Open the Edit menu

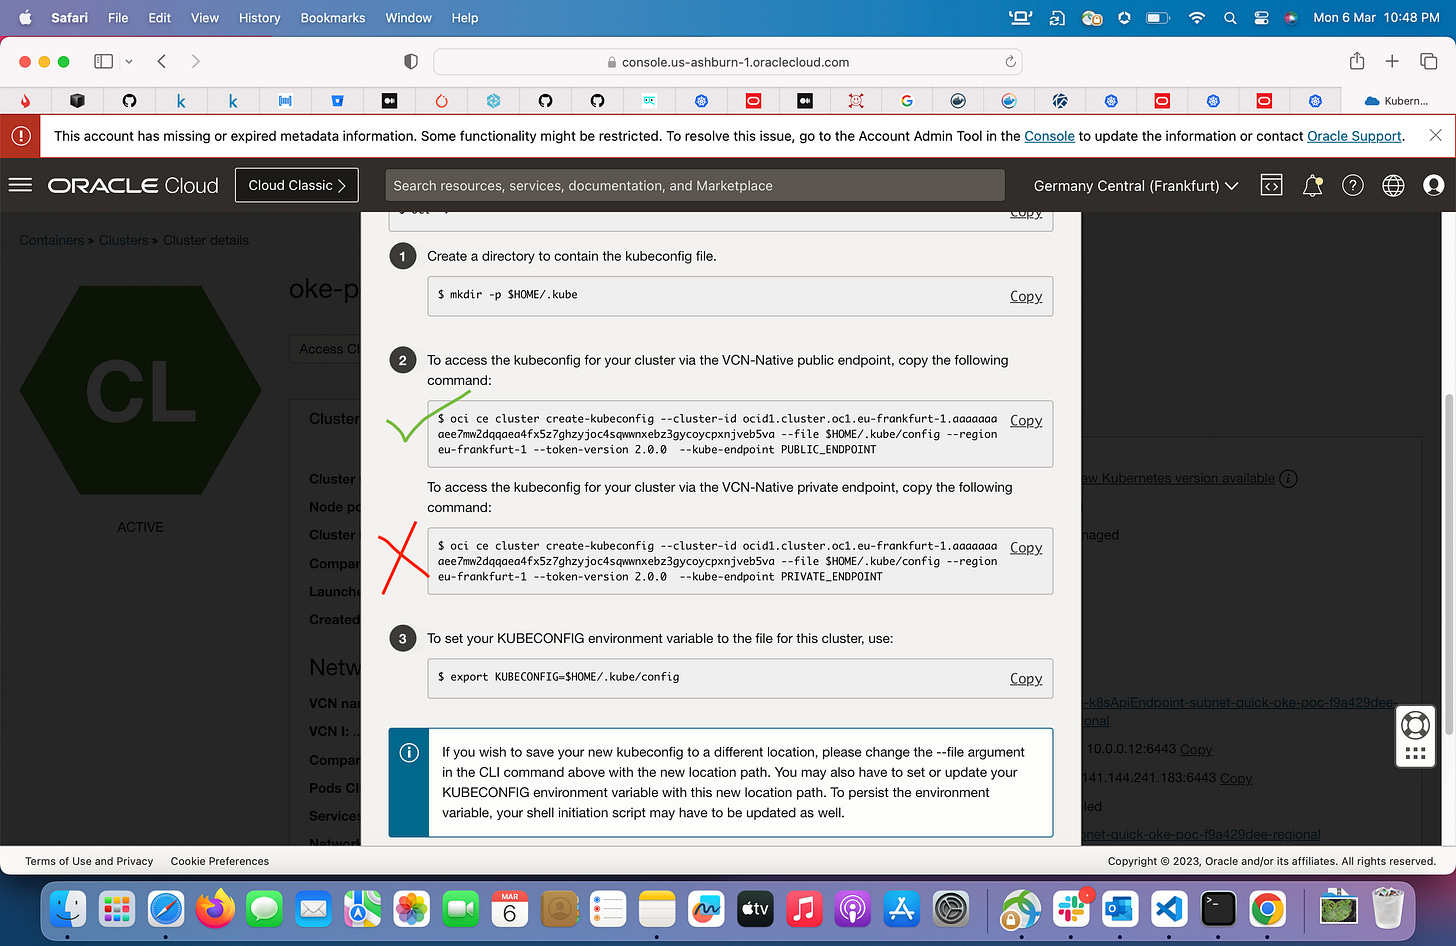[x=160, y=18]
